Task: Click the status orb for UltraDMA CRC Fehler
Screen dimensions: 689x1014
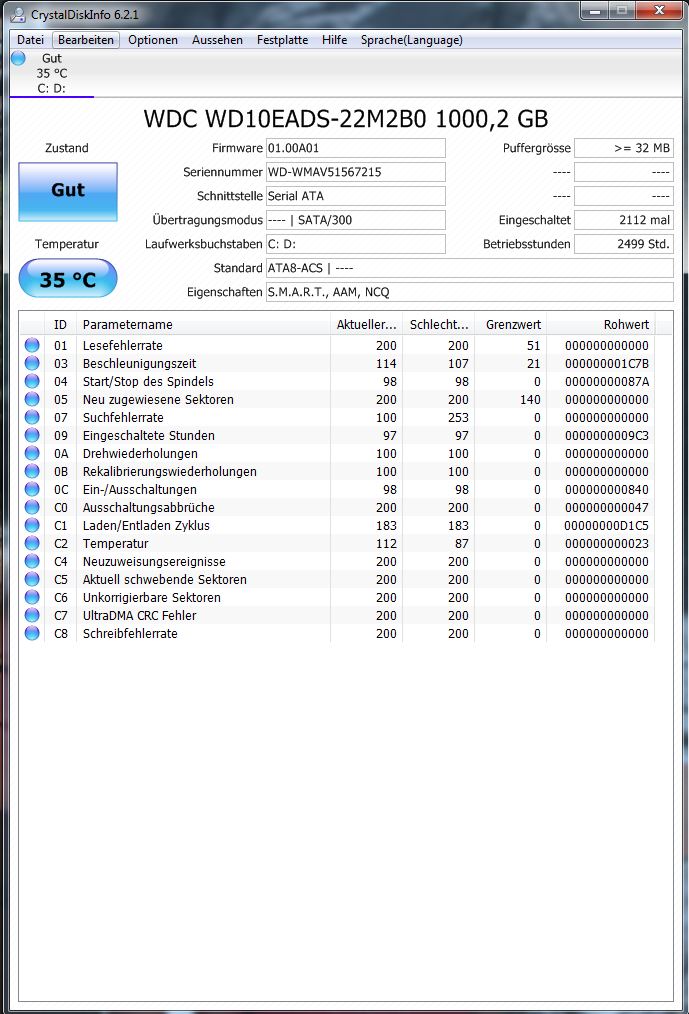Action: (32, 615)
